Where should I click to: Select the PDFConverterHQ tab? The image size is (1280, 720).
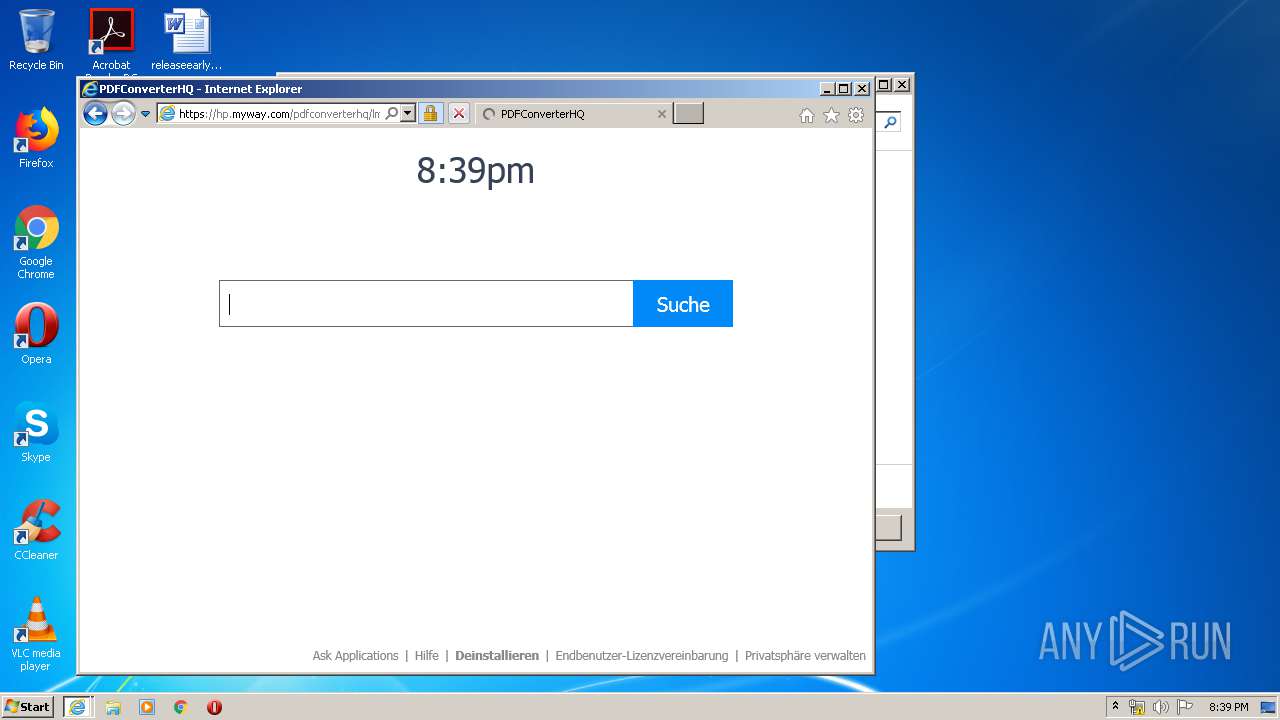point(573,114)
